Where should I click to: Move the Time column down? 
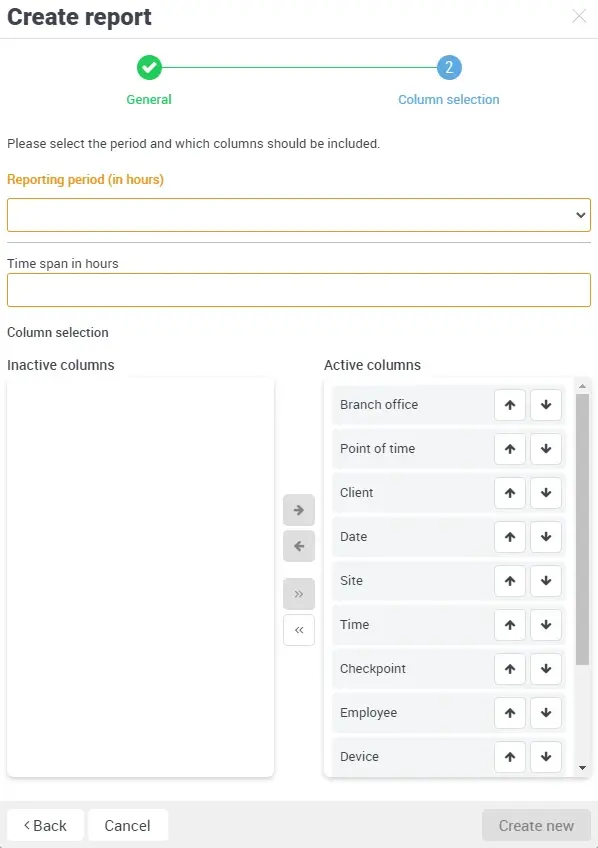pos(546,625)
